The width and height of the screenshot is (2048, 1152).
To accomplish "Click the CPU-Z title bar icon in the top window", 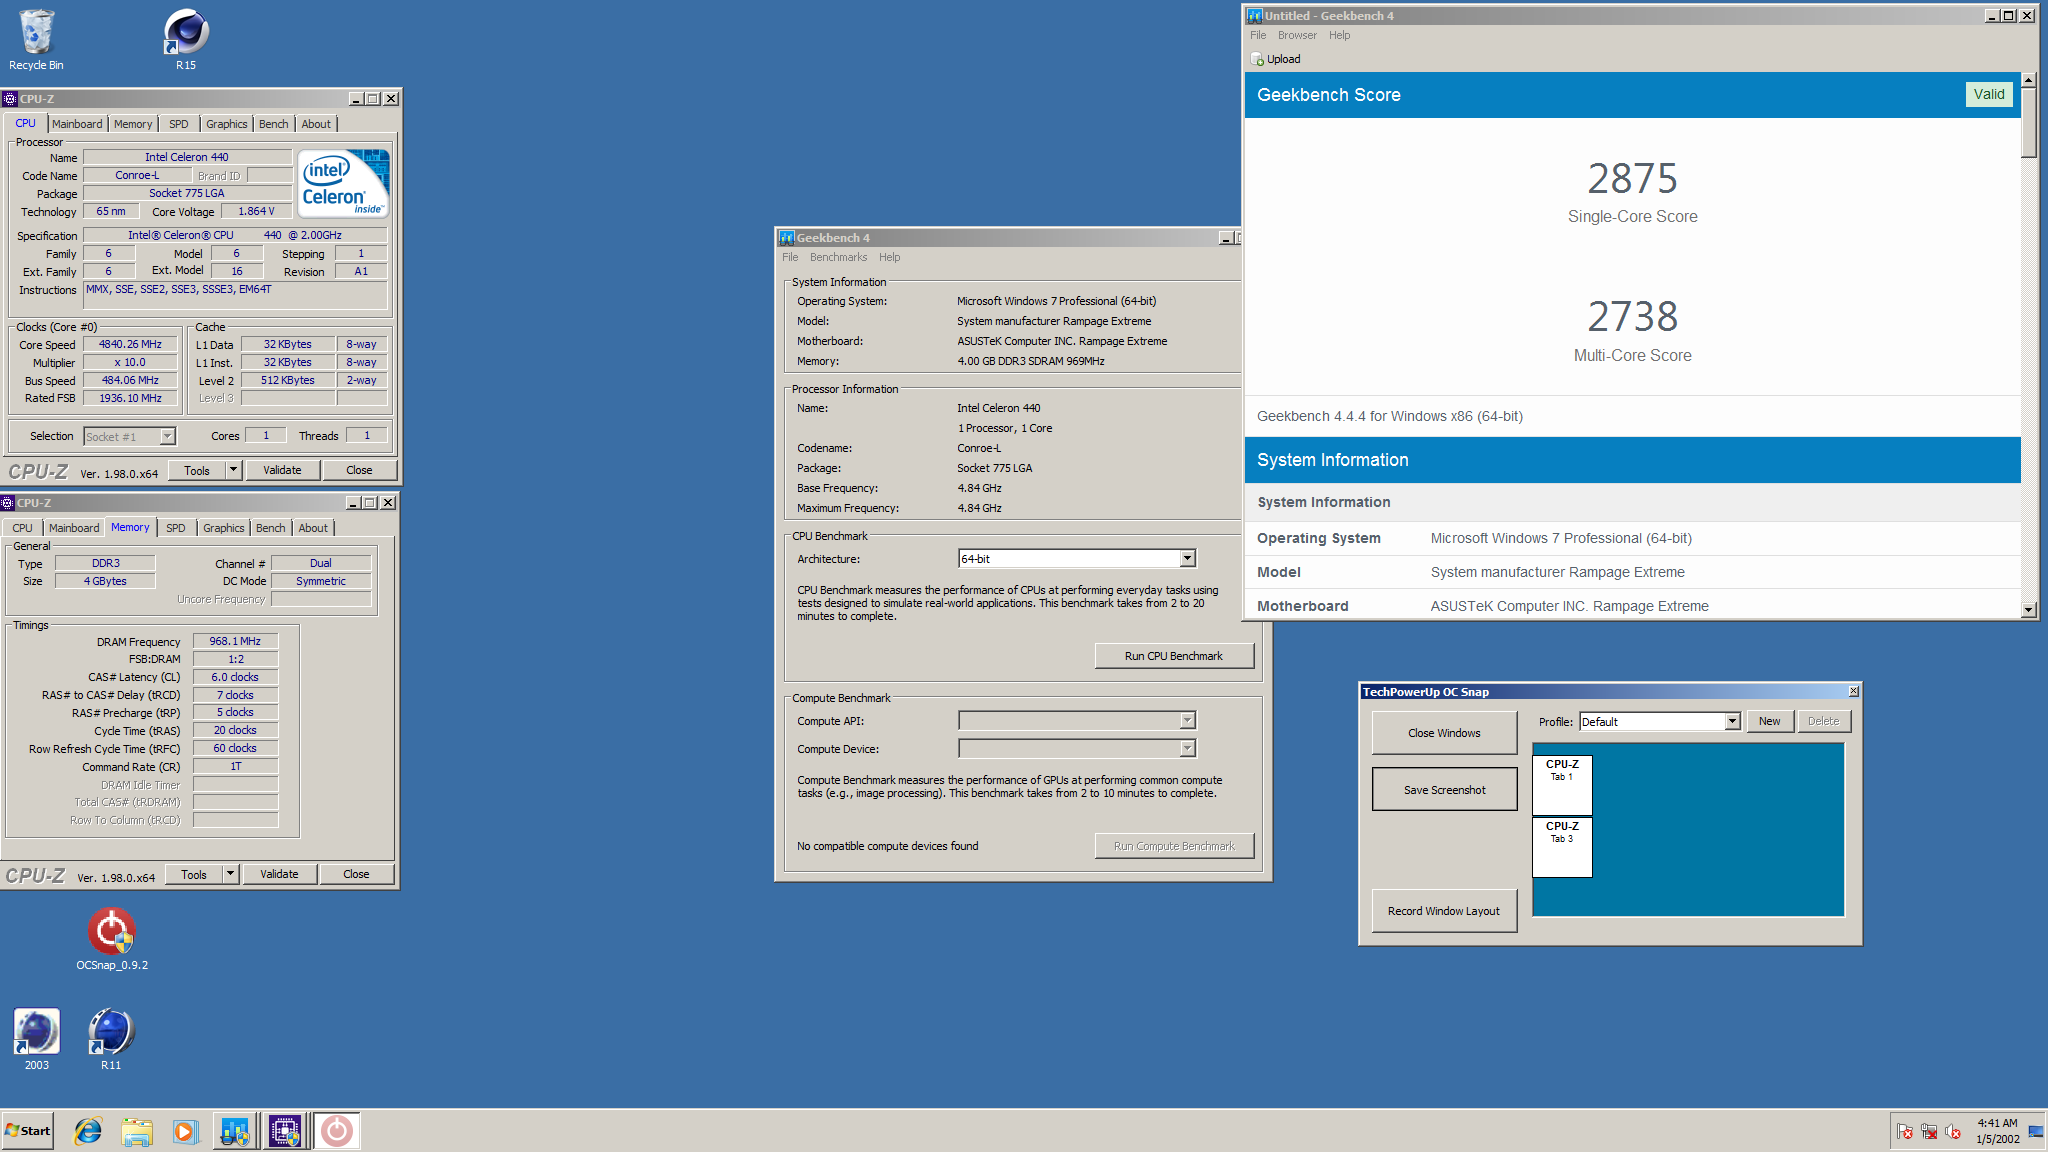I will tap(9, 99).
